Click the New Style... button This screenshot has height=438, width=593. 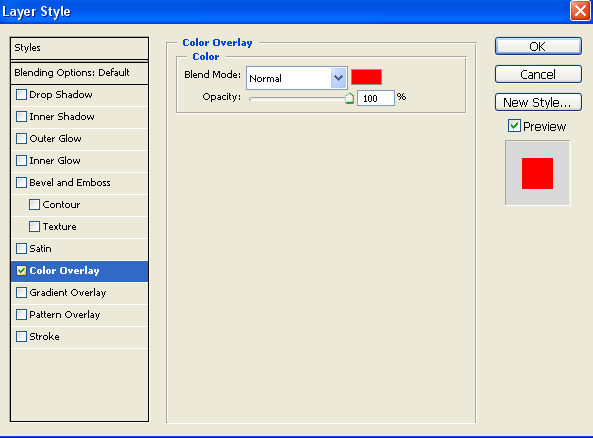(x=538, y=103)
